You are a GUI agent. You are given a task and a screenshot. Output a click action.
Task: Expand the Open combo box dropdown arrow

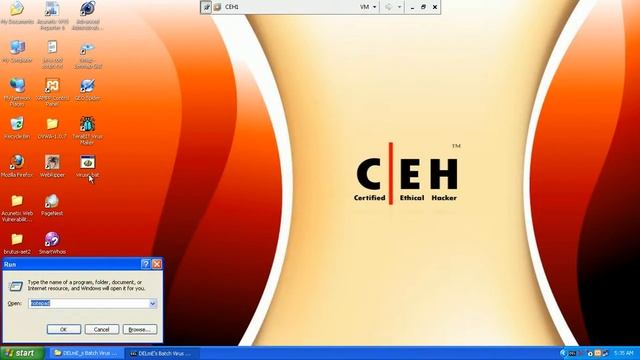coord(153,303)
